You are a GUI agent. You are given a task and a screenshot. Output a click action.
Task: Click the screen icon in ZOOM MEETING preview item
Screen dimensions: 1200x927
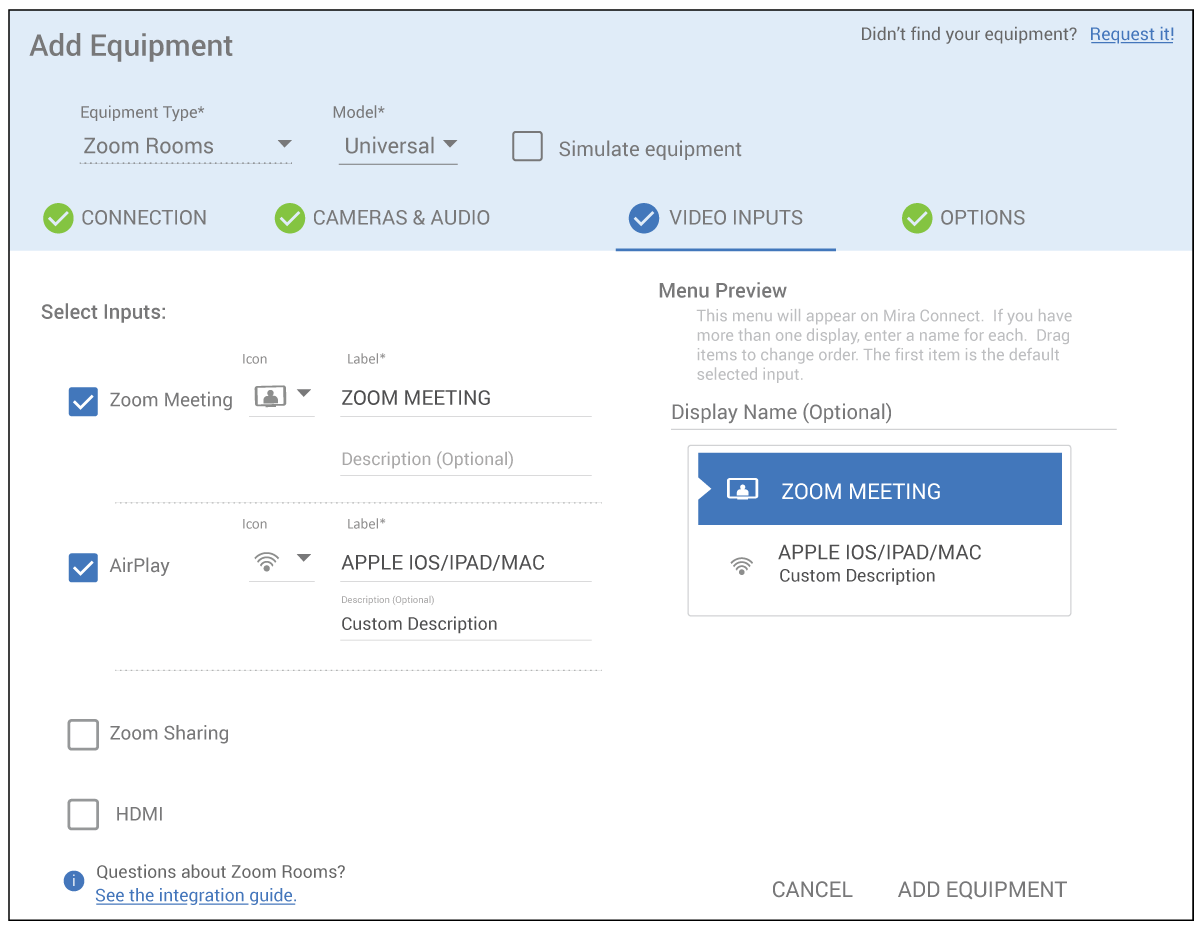[741, 490]
